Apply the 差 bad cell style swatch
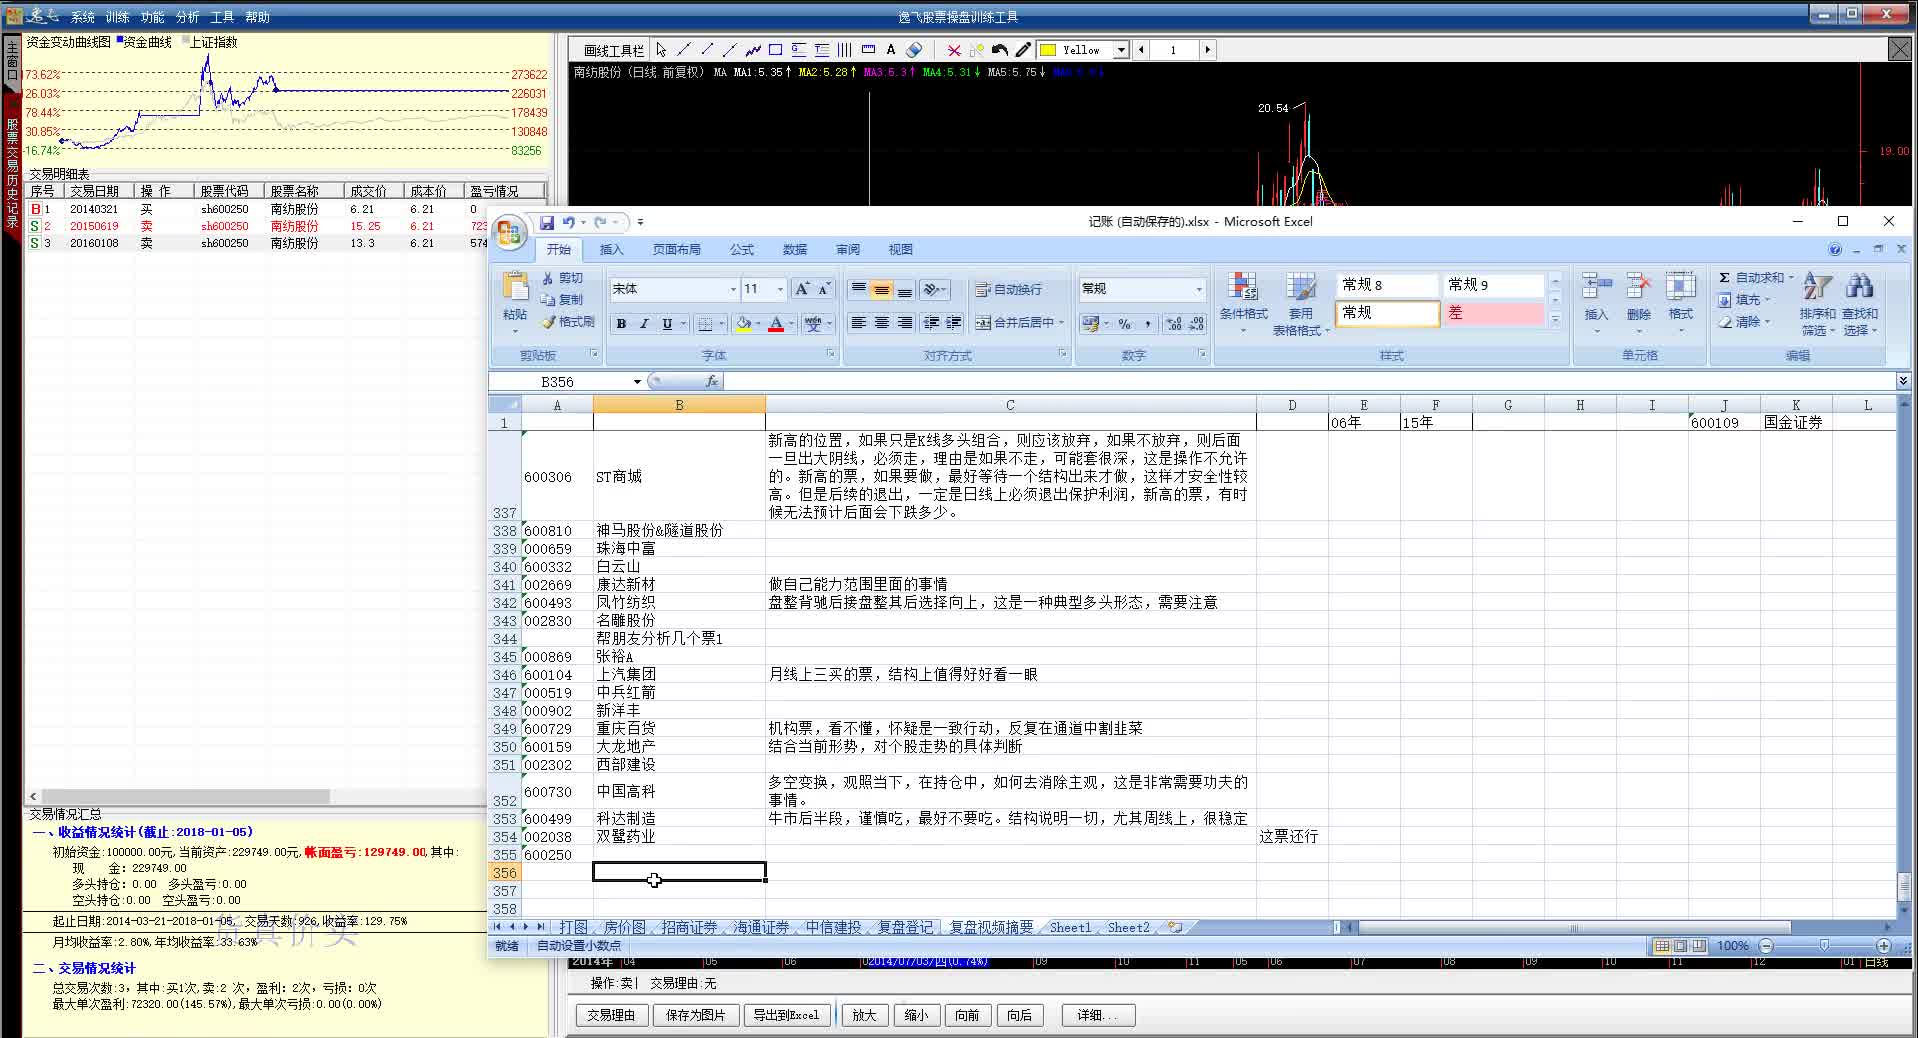 (x=1493, y=313)
